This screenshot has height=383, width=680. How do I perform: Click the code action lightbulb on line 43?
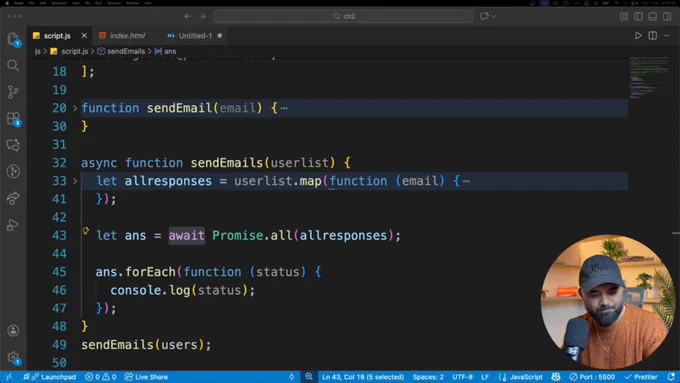tap(86, 231)
